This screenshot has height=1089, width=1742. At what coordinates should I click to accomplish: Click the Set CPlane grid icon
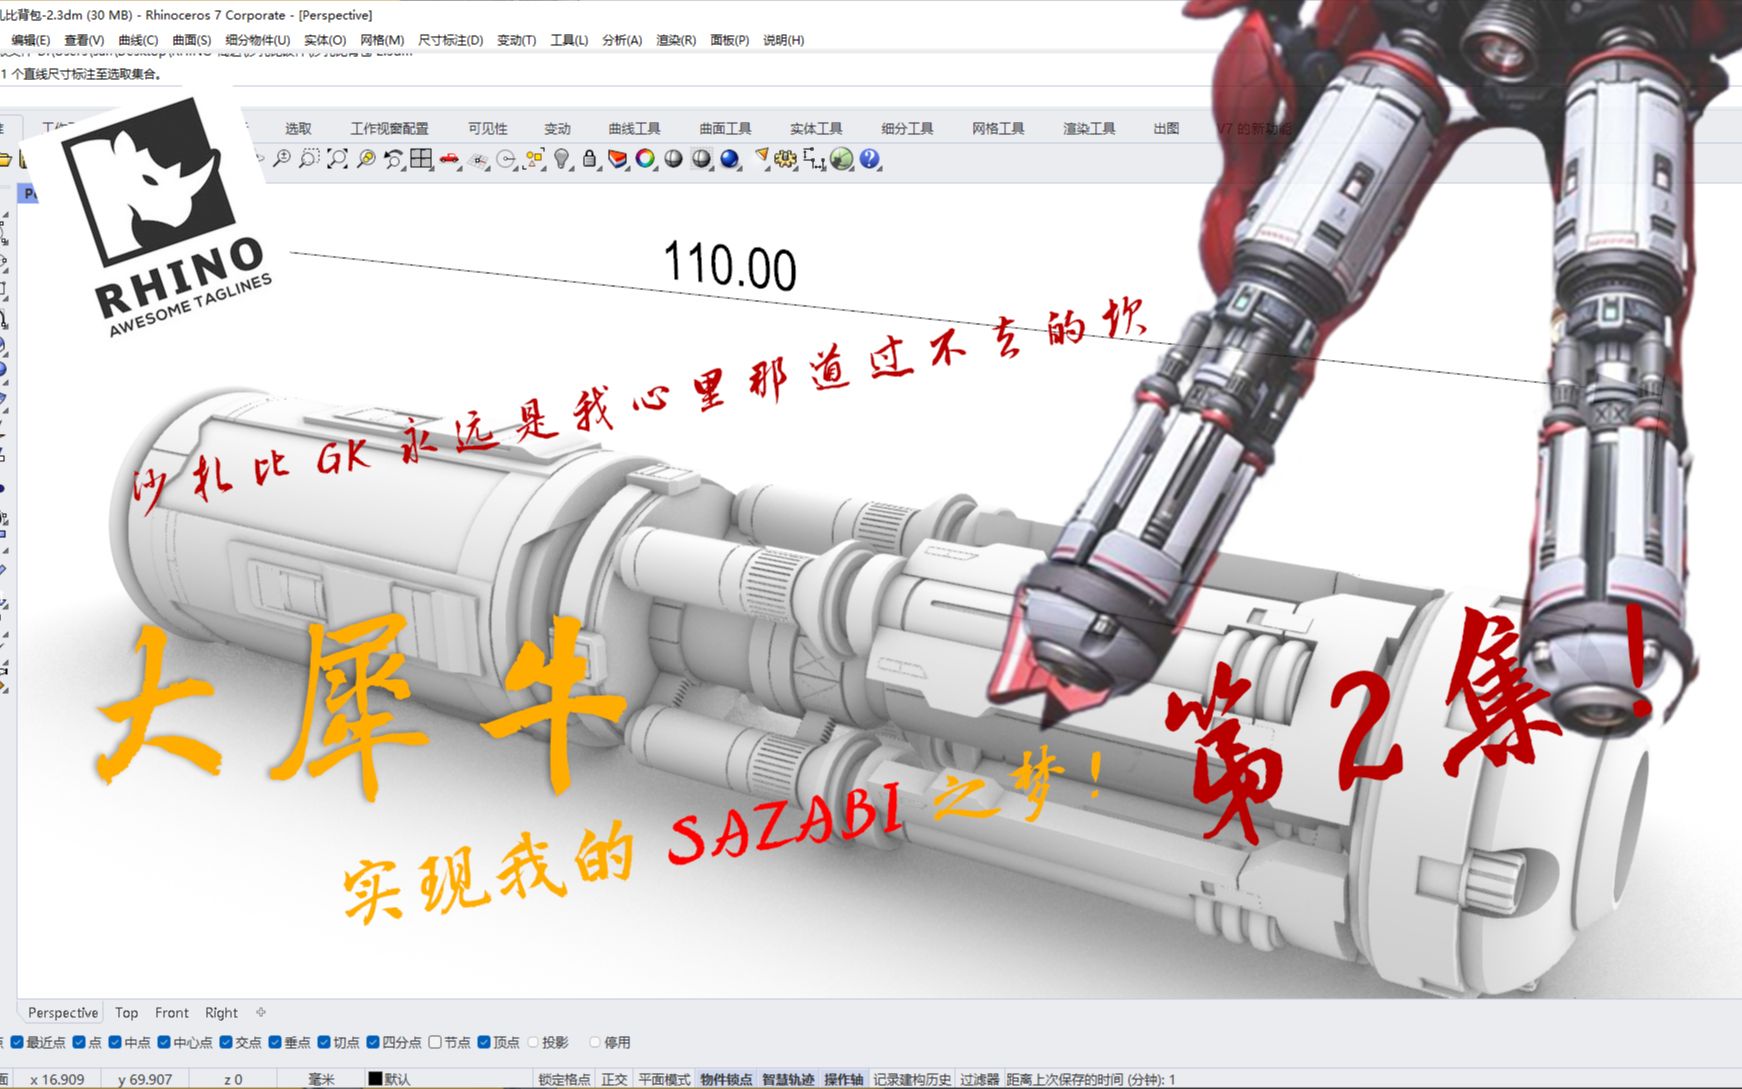pyautogui.click(x=478, y=158)
